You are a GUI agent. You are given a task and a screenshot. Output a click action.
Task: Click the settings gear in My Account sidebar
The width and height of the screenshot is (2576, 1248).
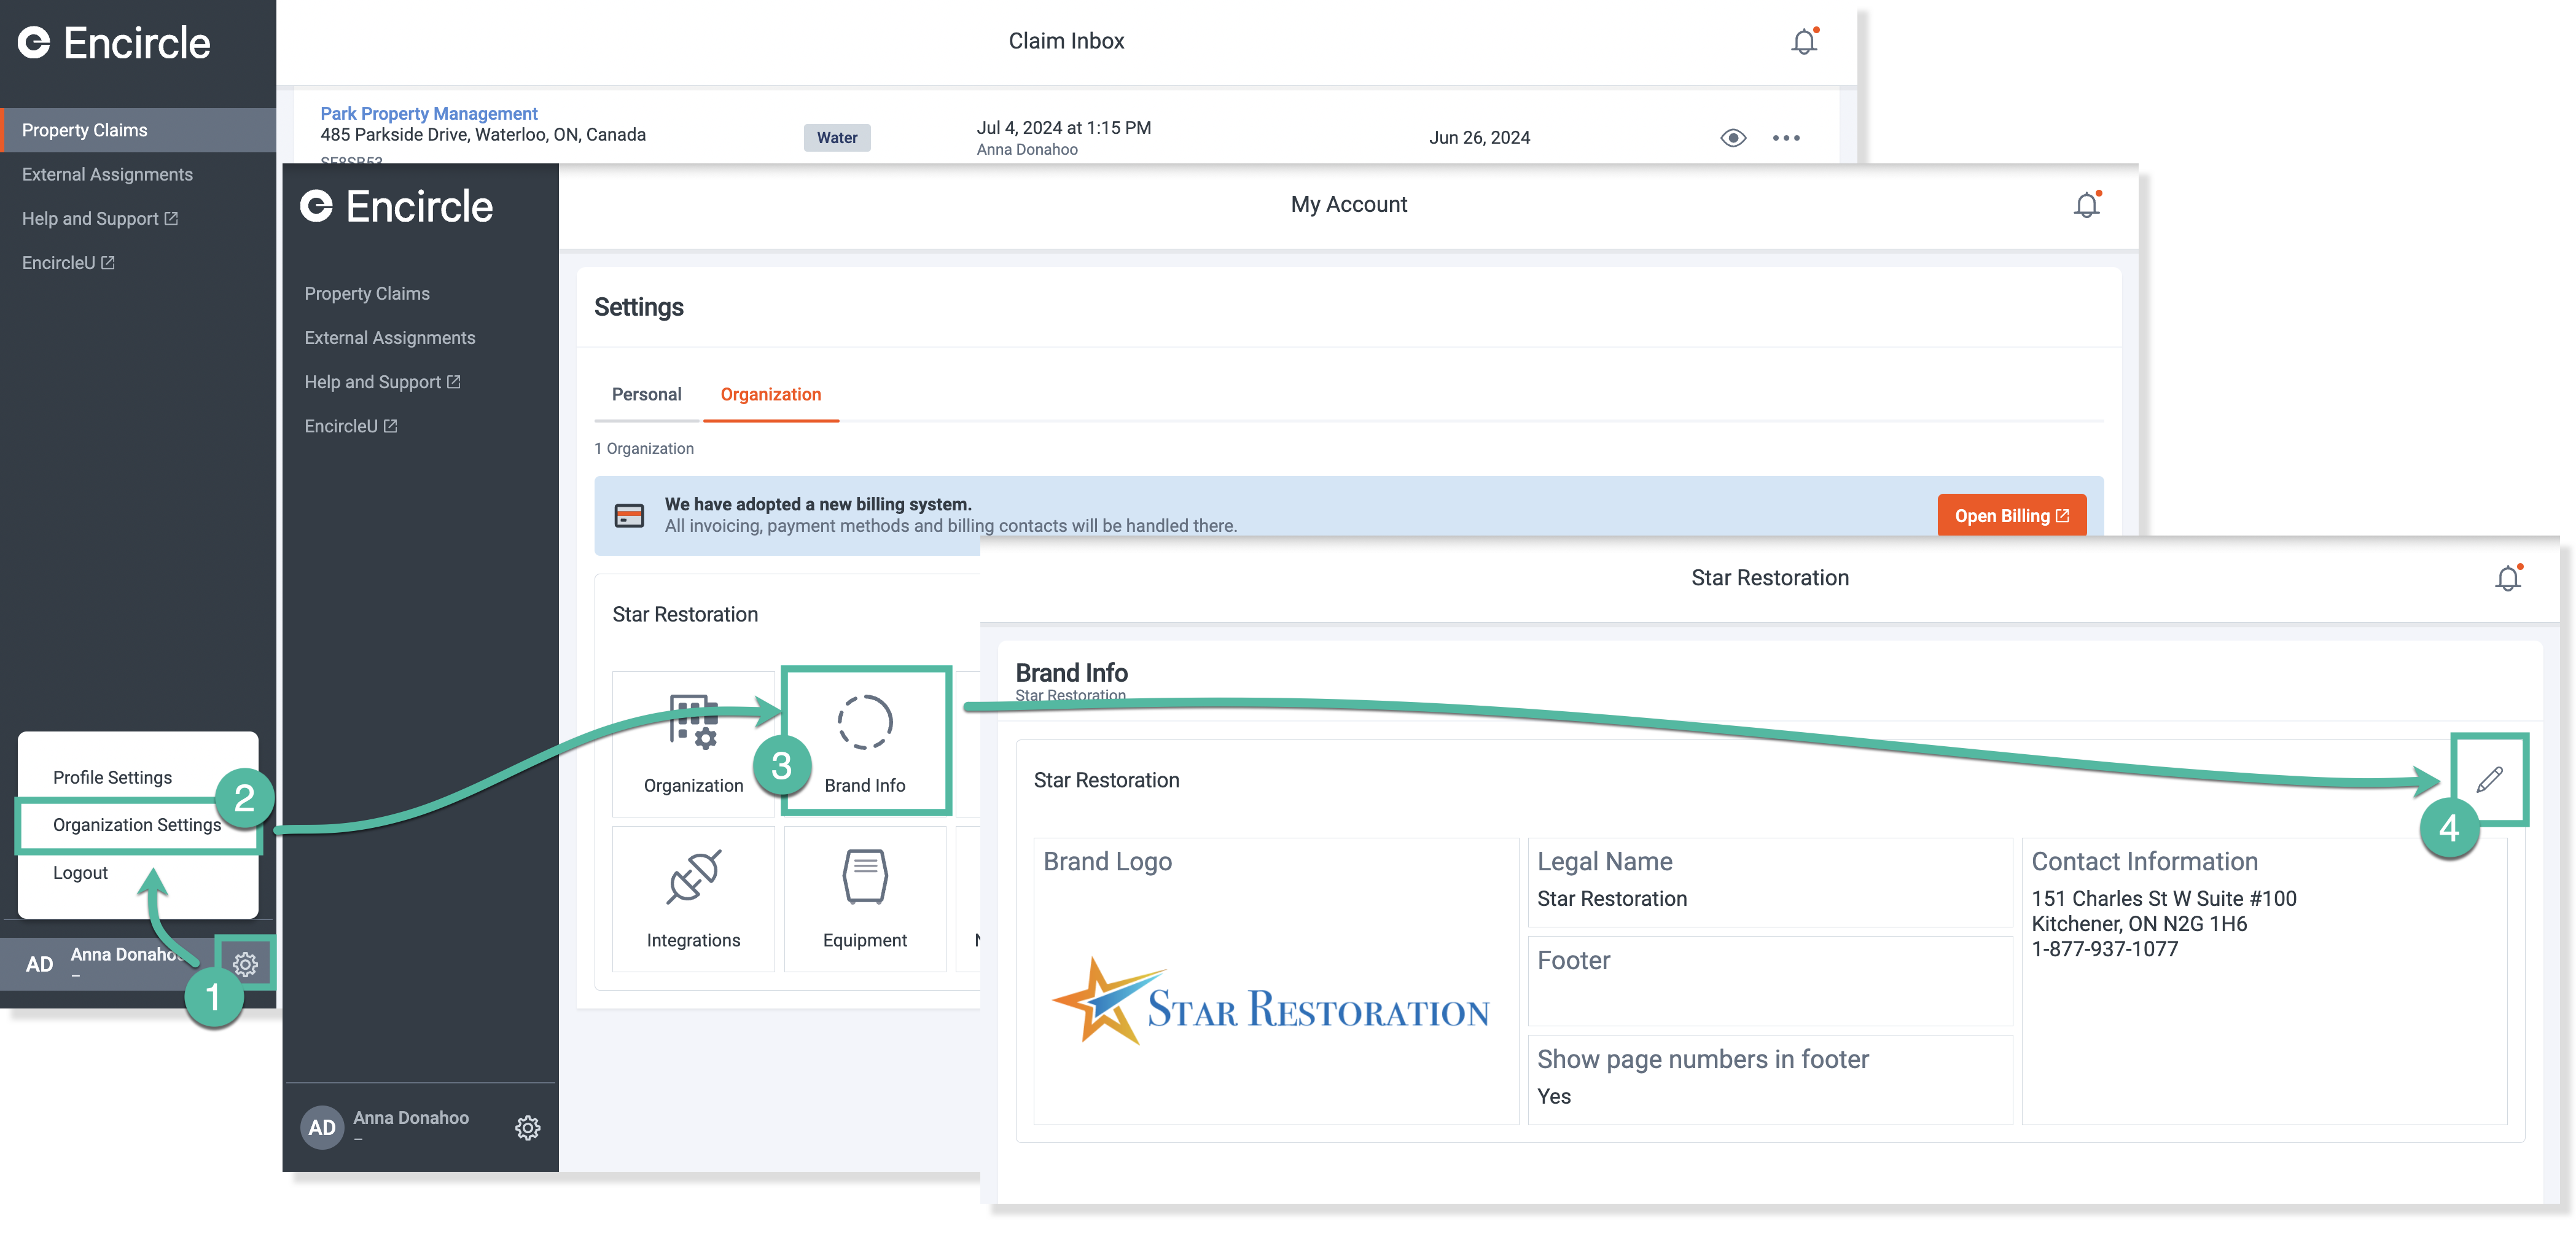pyautogui.click(x=528, y=1128)
